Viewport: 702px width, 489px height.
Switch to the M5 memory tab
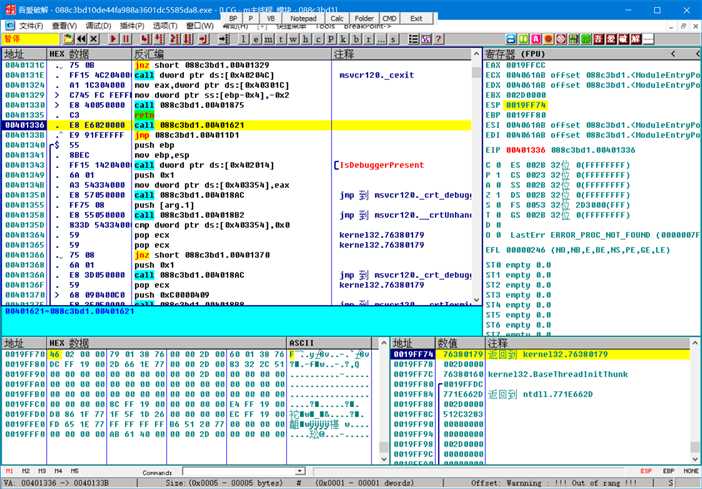tap(74, 471)
